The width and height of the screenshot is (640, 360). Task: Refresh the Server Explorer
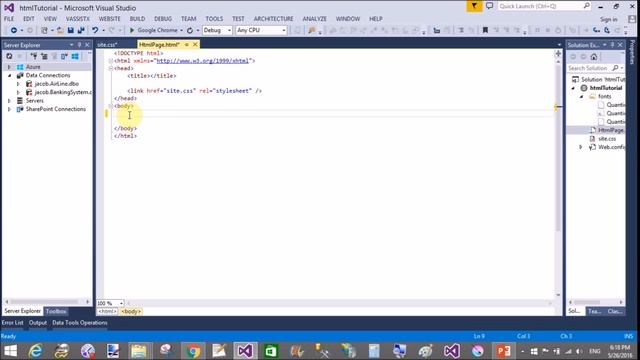pos(9,56)
